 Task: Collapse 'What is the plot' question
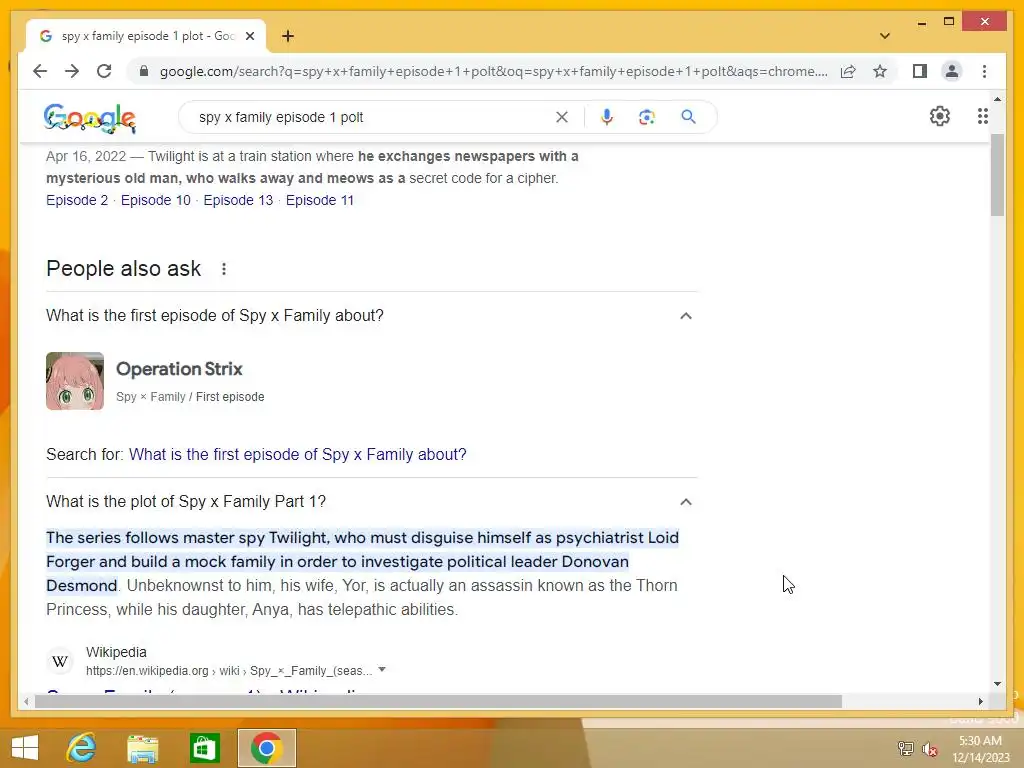pos(686,502)
